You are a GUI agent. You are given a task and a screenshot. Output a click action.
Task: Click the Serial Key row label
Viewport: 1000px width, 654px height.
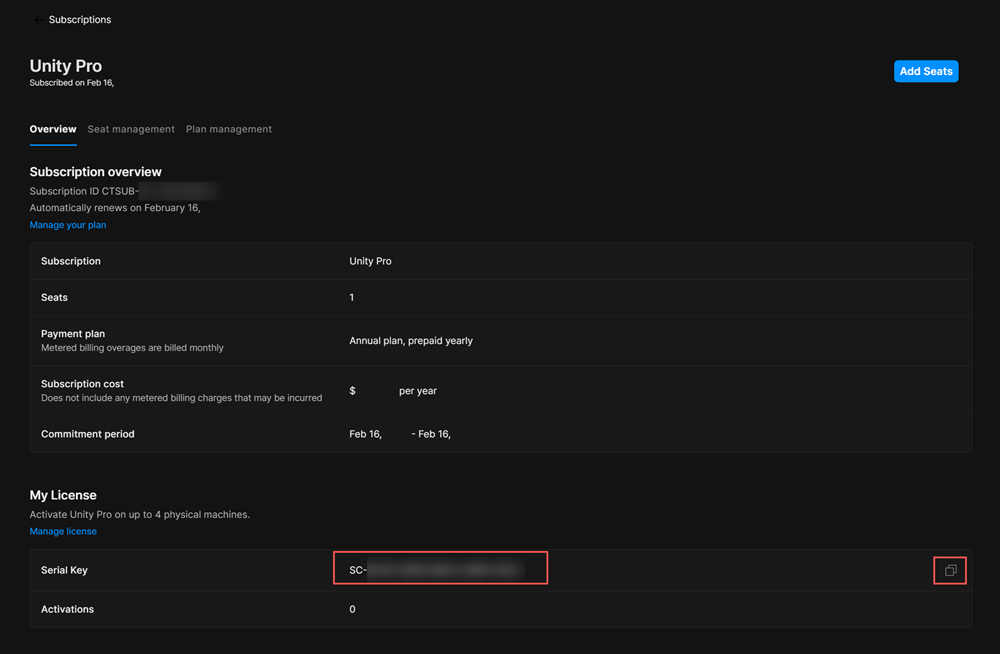coord(64,570)
